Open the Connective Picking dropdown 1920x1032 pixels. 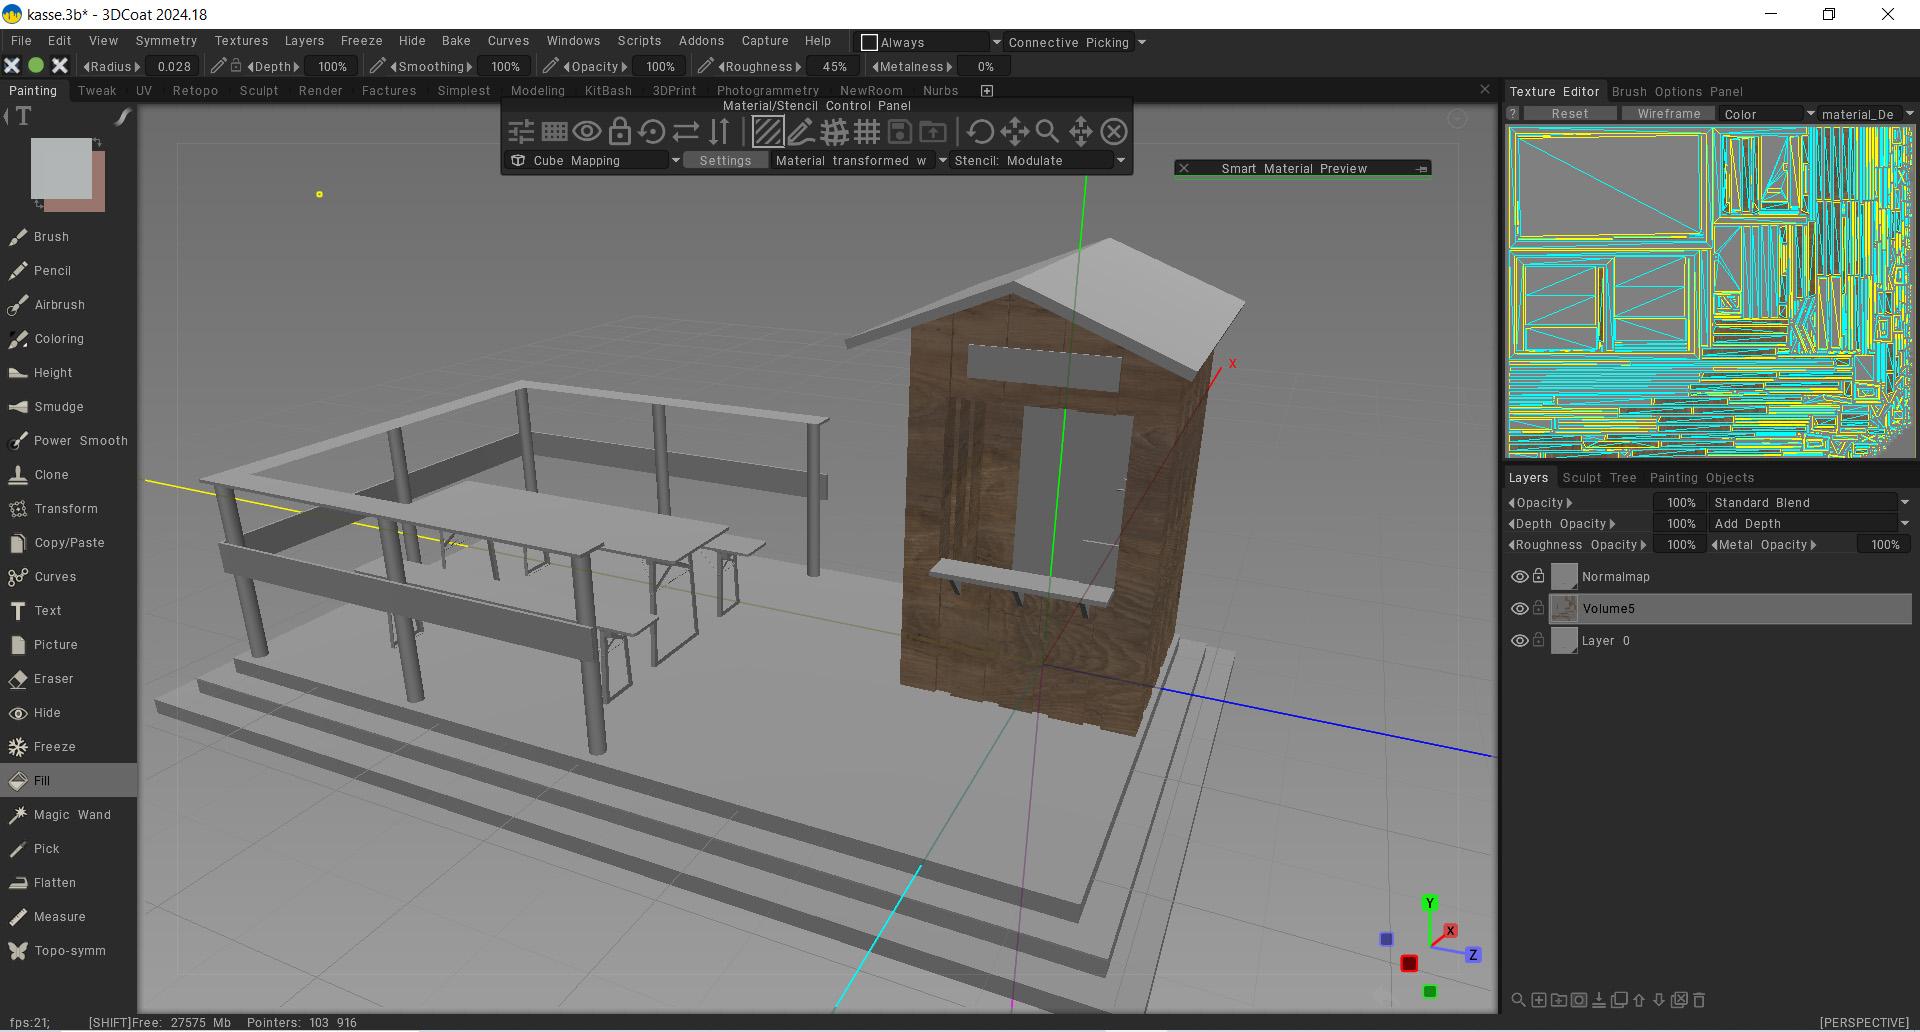click(1076, 43)
